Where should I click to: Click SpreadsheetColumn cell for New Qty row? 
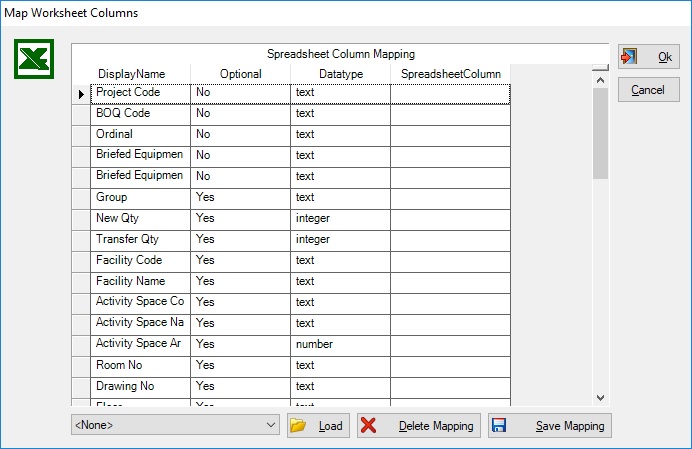[x=450, y=218]
